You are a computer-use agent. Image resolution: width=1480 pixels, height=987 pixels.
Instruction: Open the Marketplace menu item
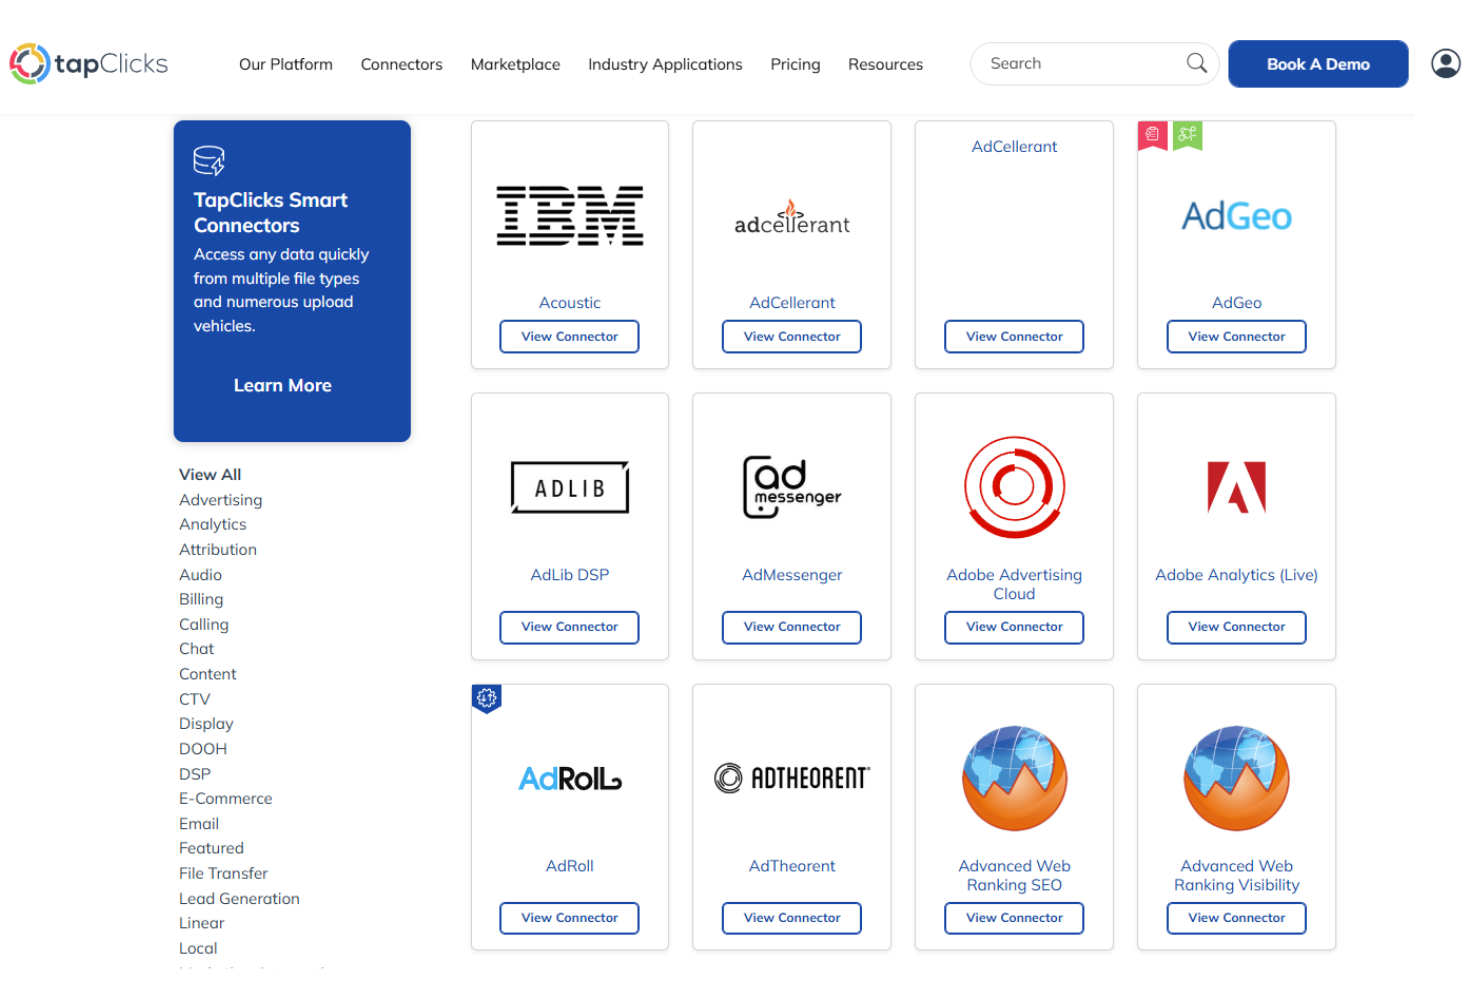pyautogui.click(x=515, y=63)
